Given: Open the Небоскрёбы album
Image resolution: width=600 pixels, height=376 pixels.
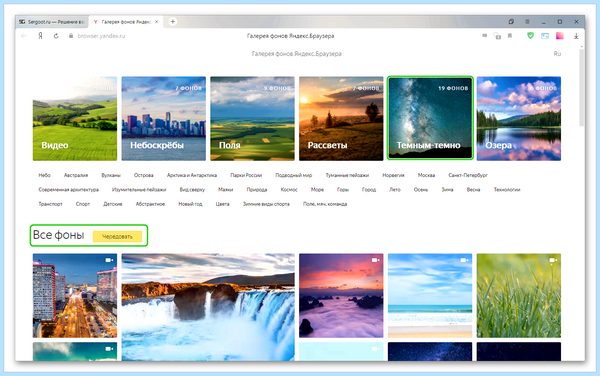Looking at the screenshot, I should click(x=164, y=119).
